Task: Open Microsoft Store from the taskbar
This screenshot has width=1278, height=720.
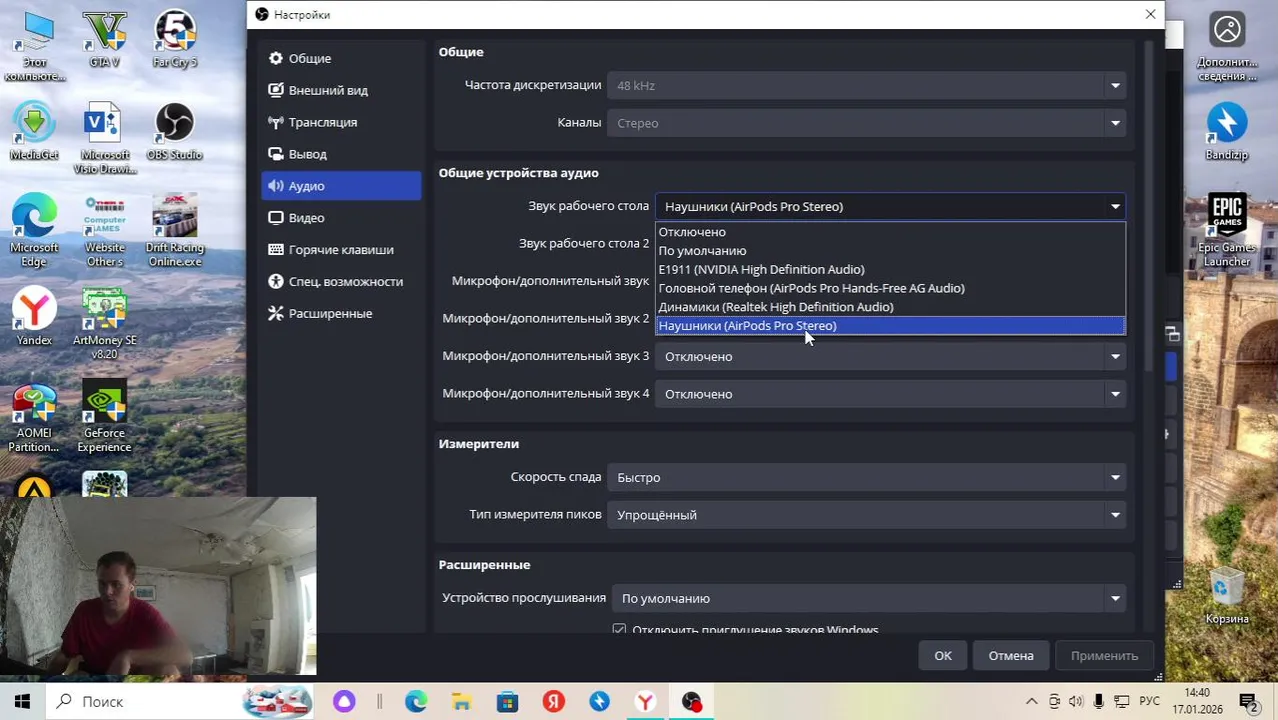Action: pos(507,702)
